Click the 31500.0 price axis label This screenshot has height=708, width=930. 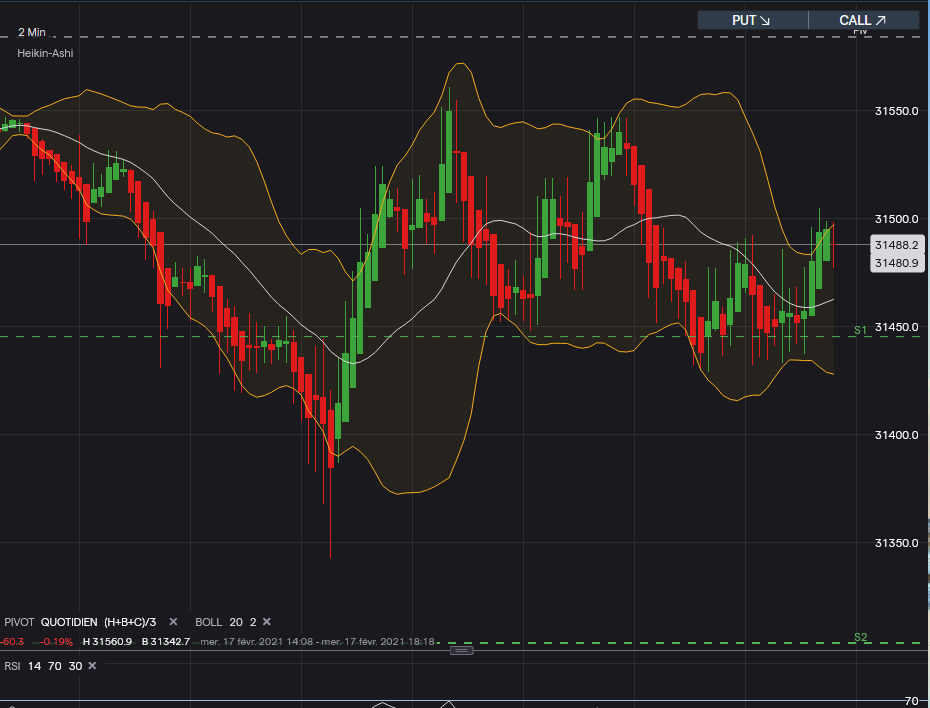click(896, 219)
